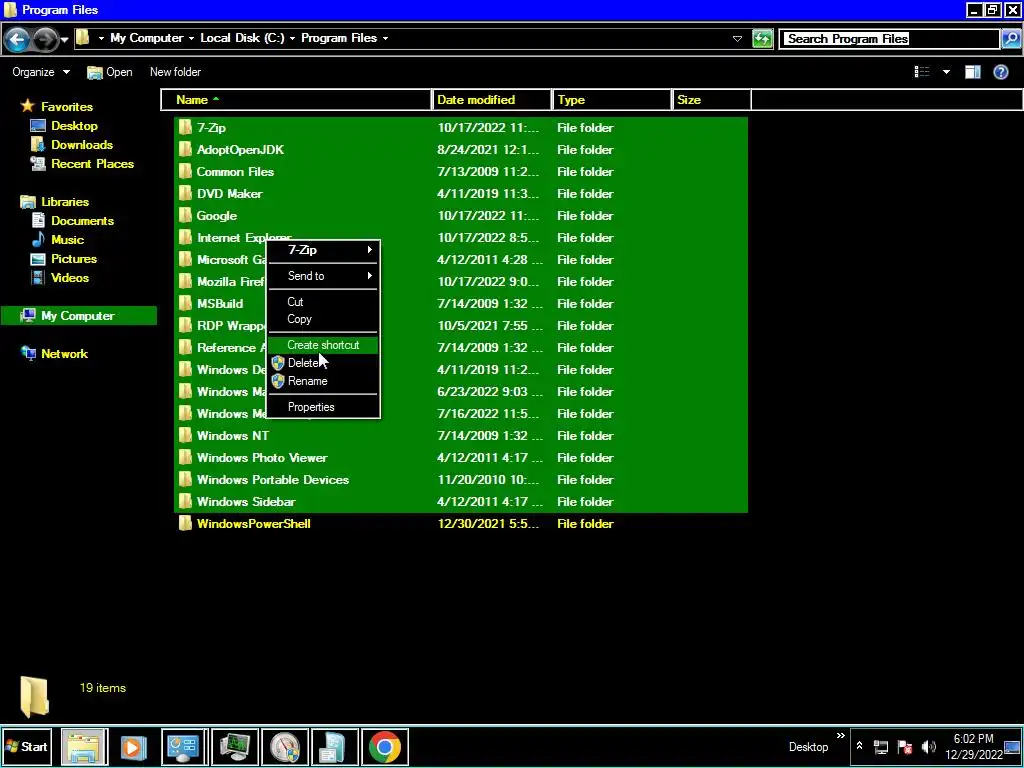Choose Cut from the context menu
Viewport: 1024px width, 768px height.
click(323, 302)
